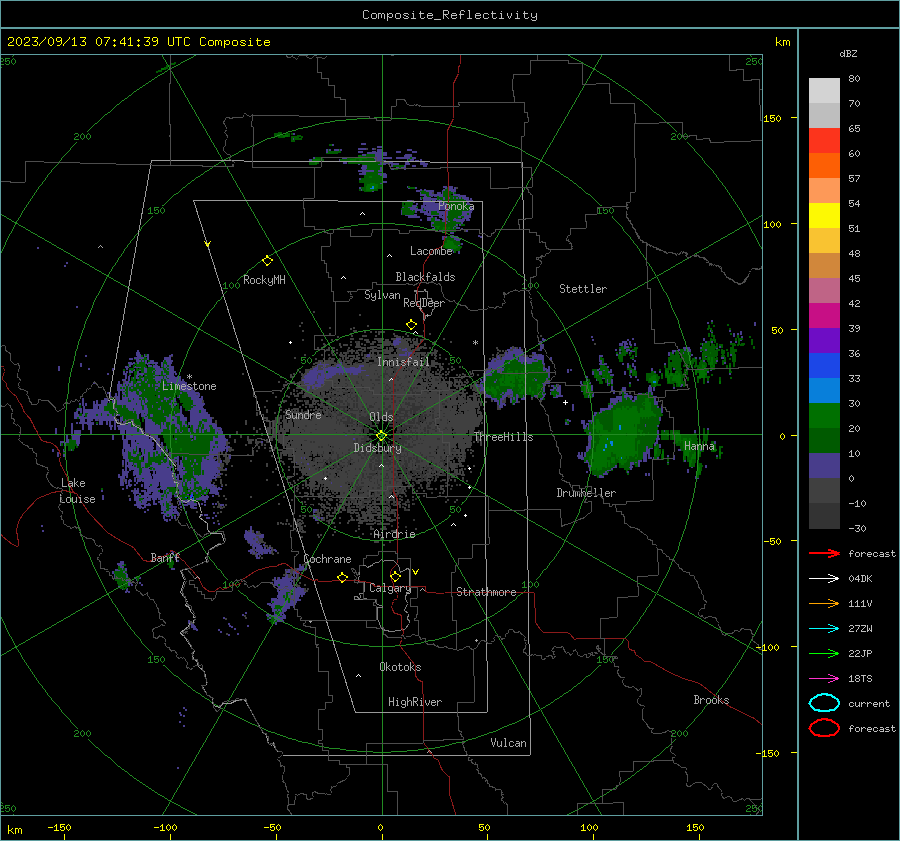This screenshot has width=900, height=841.
Task: Click the Hanna city label
Action: (x=699, y=446)
